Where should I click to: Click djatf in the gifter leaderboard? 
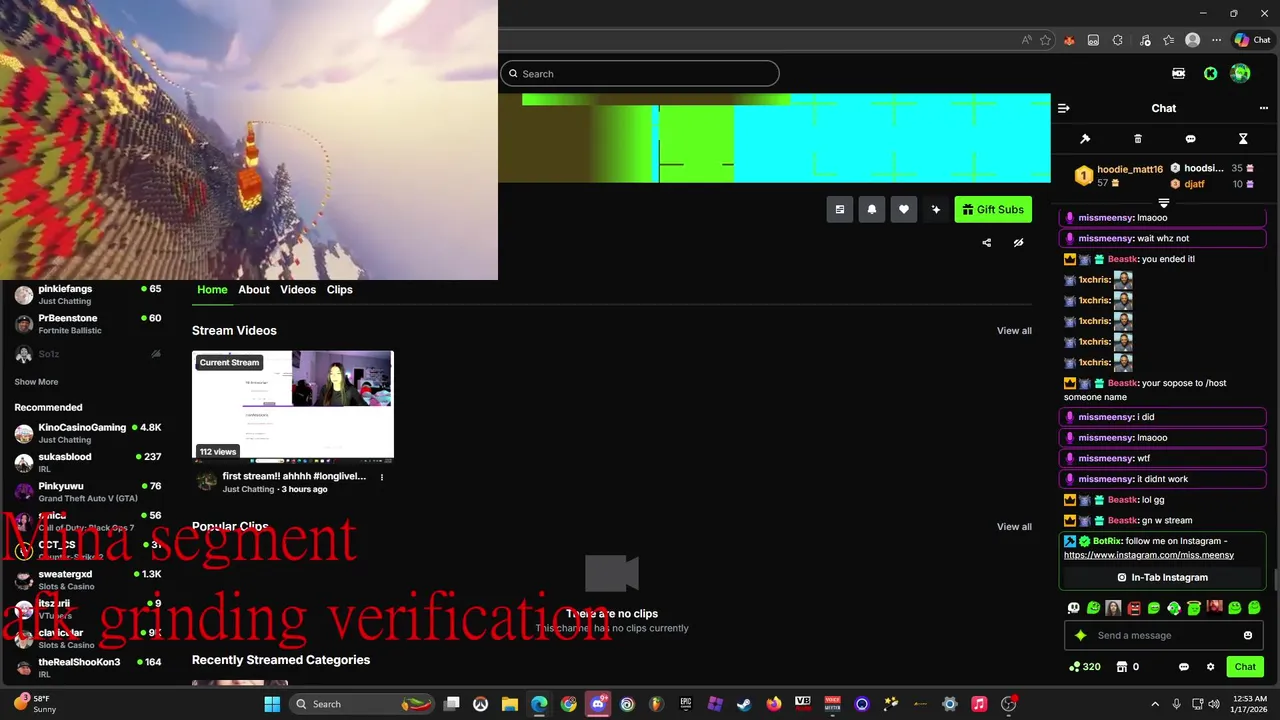pos(1194,184)
